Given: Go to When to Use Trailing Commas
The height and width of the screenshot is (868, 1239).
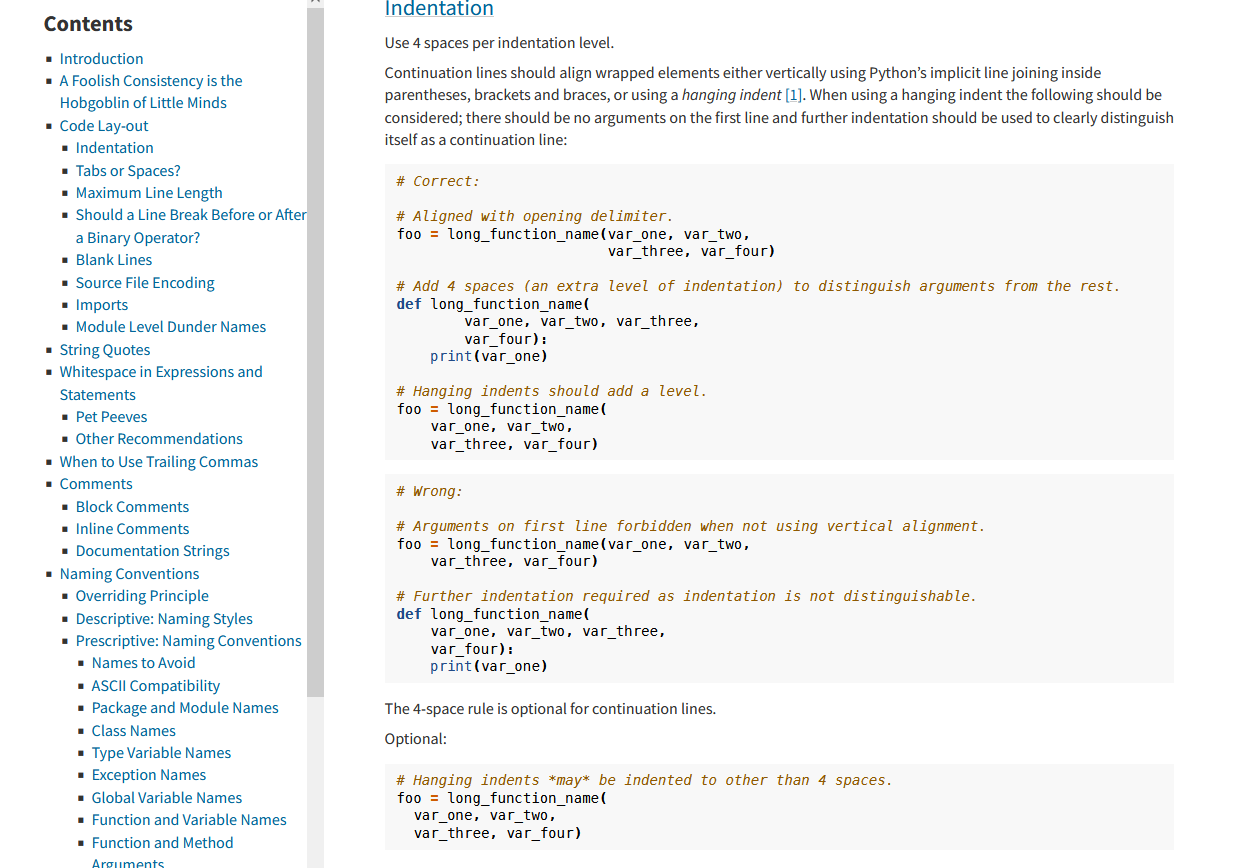Looking at the screenshot, I should tap(159, 462).
